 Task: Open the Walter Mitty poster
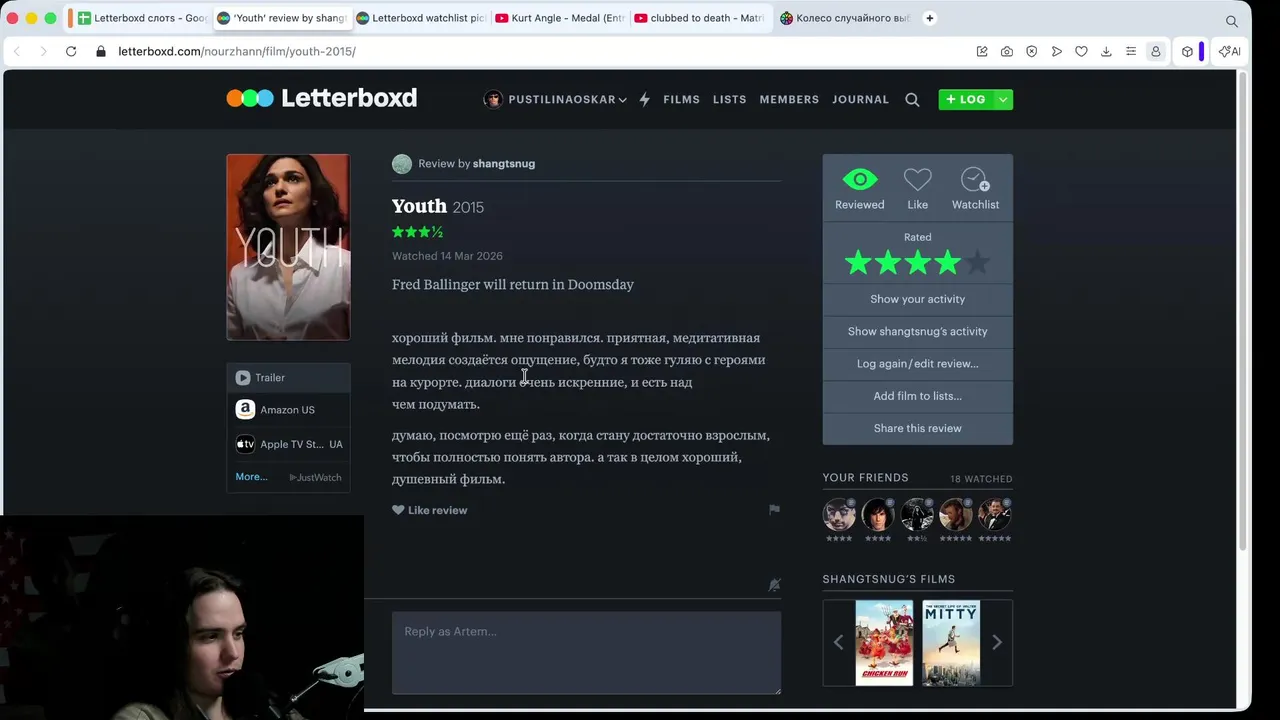click(x=950, y=643)
